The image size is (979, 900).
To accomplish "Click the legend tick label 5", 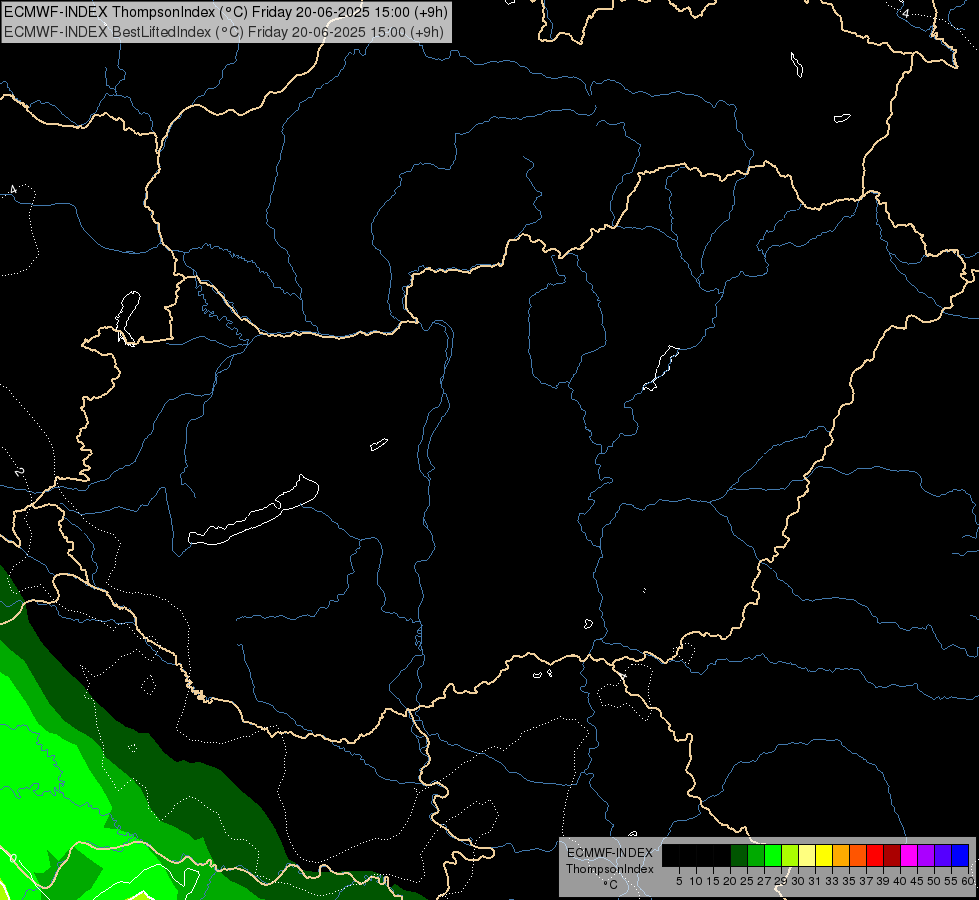I will pos(679,881).
